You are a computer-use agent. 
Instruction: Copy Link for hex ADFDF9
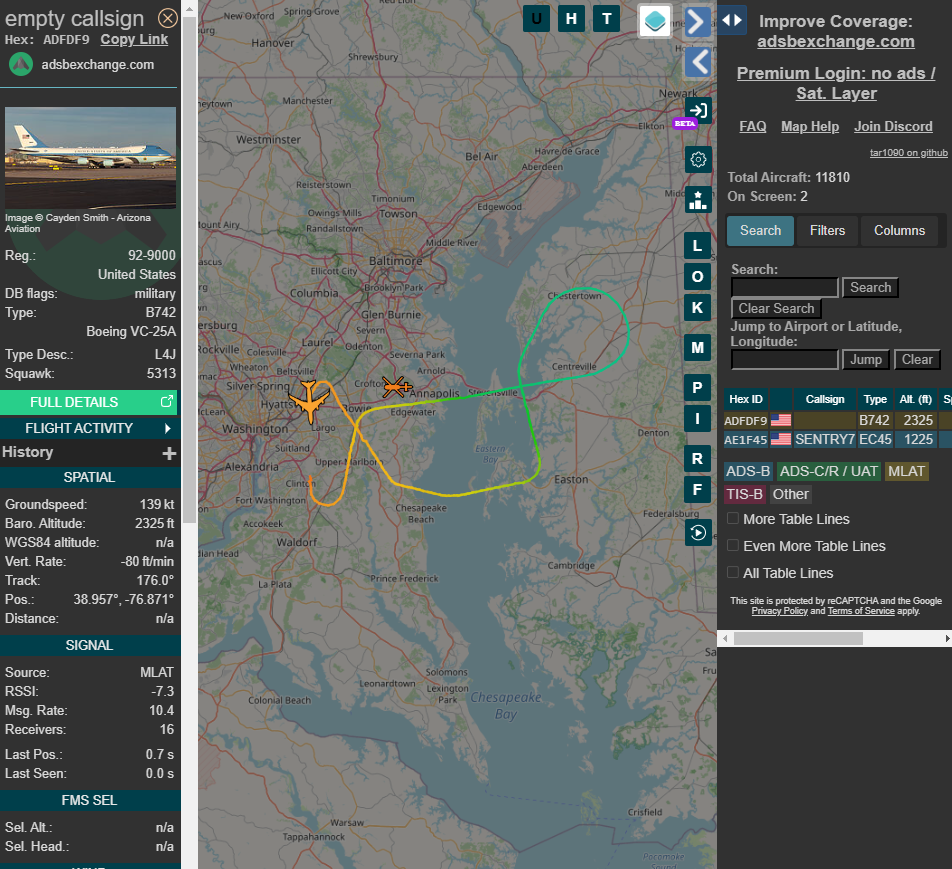[134, 39]
